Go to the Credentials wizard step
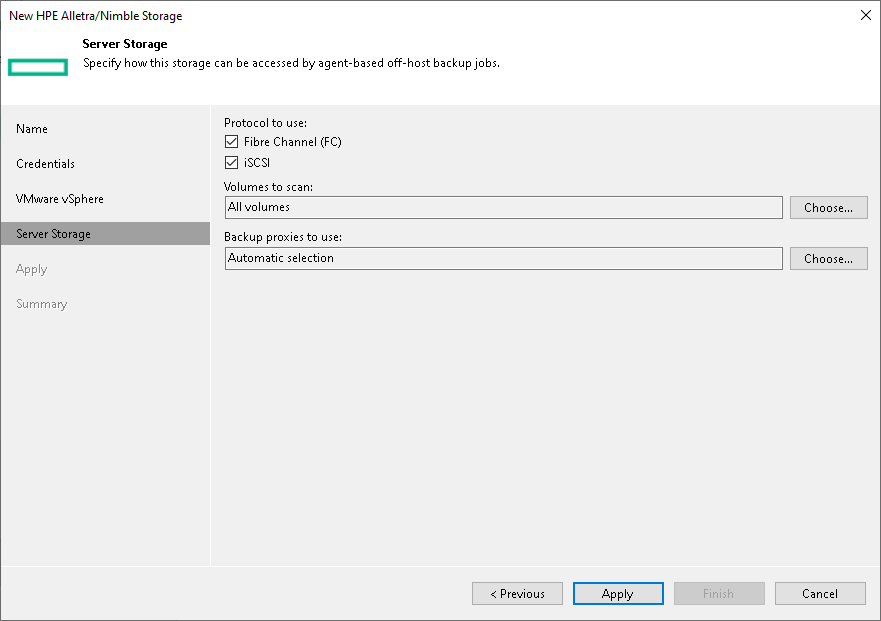881x621 pixels. pyautogui.click(x=46, y=164)
